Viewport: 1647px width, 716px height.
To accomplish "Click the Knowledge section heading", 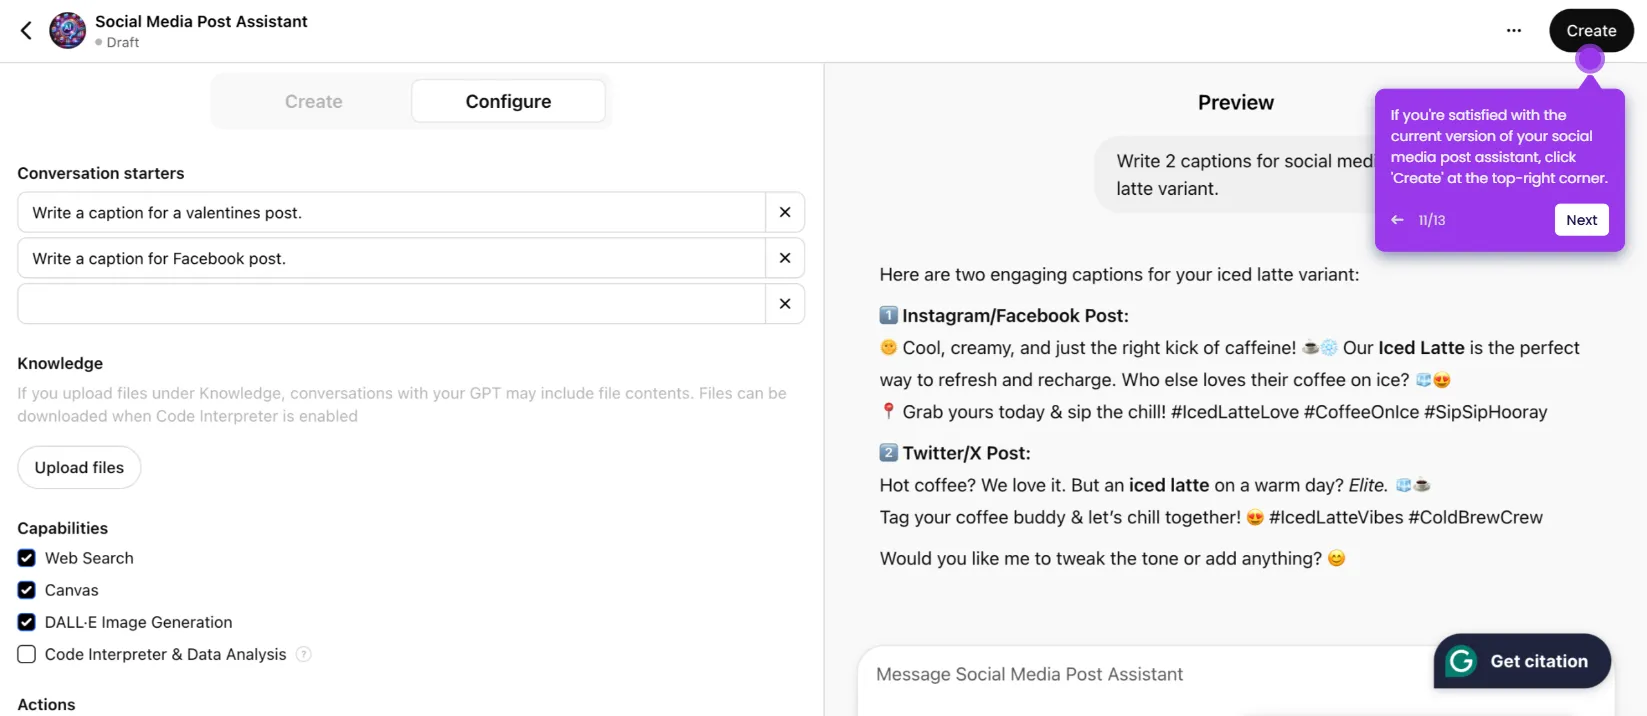I will pyautogui.click(x=60, y=363).
